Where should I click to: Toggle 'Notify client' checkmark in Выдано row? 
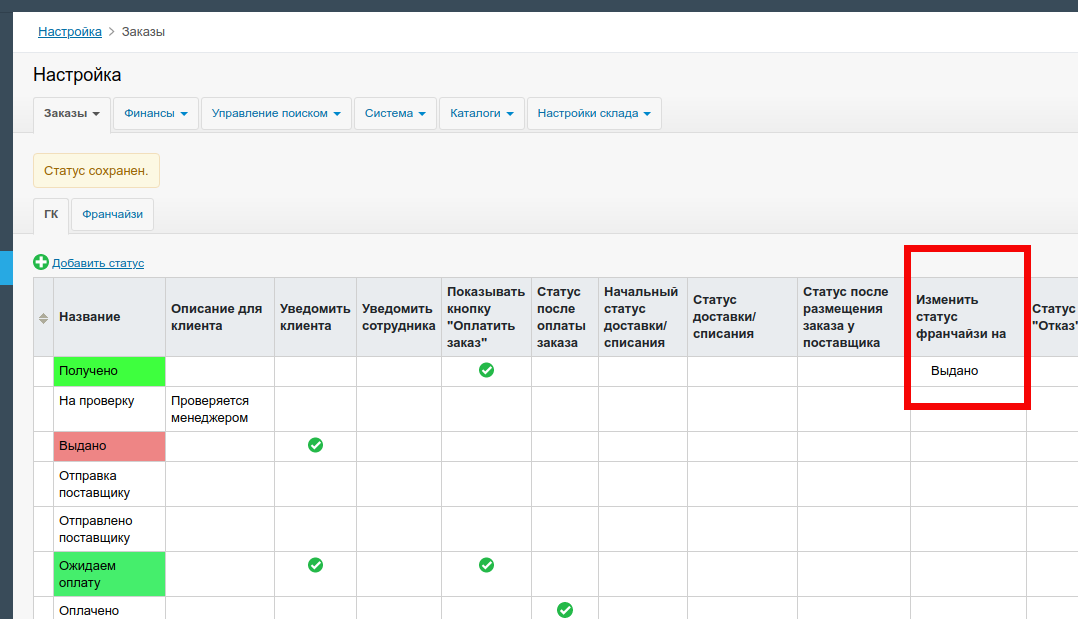(315, 445)
